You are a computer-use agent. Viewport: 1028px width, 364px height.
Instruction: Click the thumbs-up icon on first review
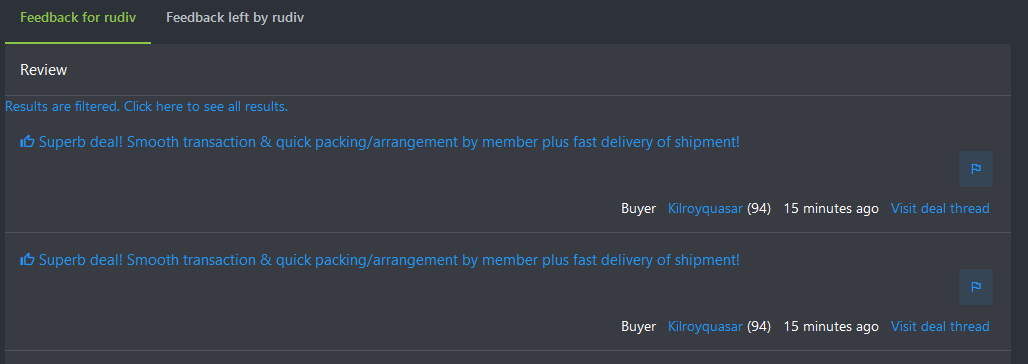click(28, 141)
